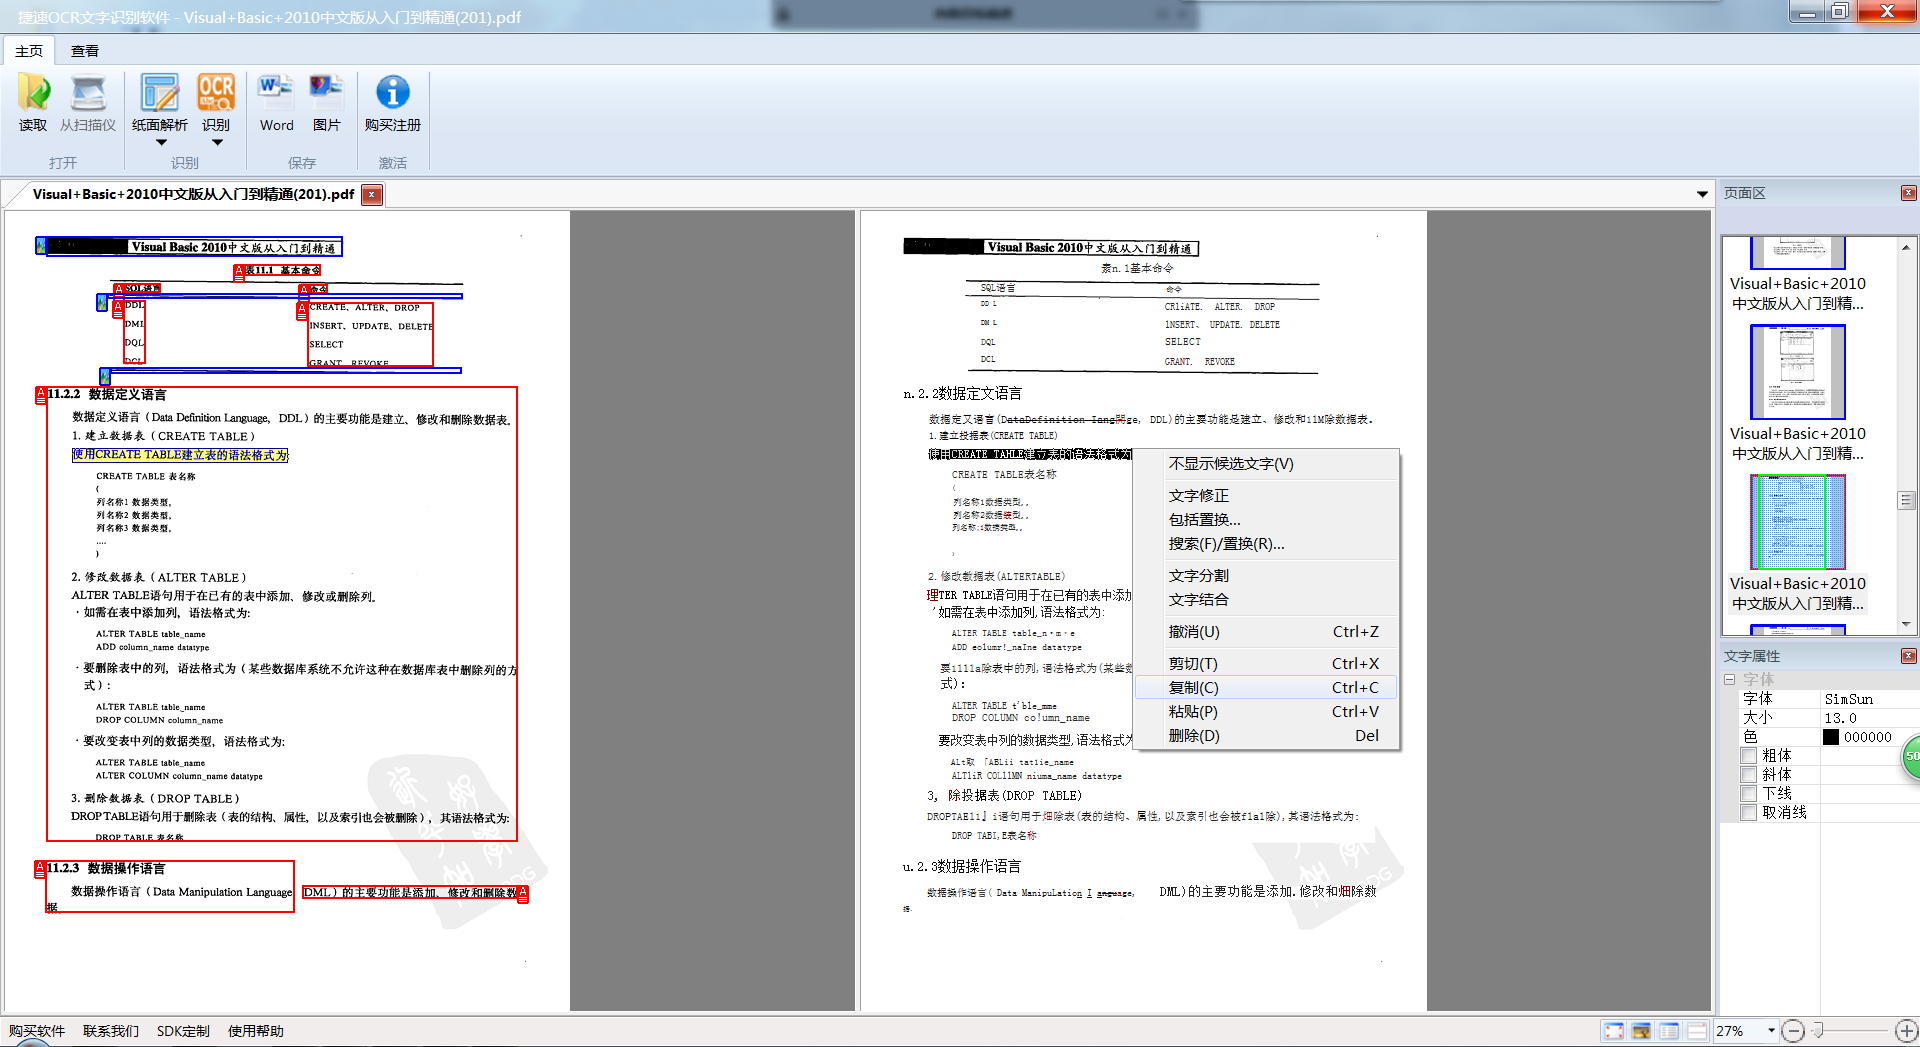Image resolution: width=1920 pixels, height=1047 pixels.
Task: Select 撤消(U) in the context menu
Action: pyautogui.click(x=1266, y=632)
